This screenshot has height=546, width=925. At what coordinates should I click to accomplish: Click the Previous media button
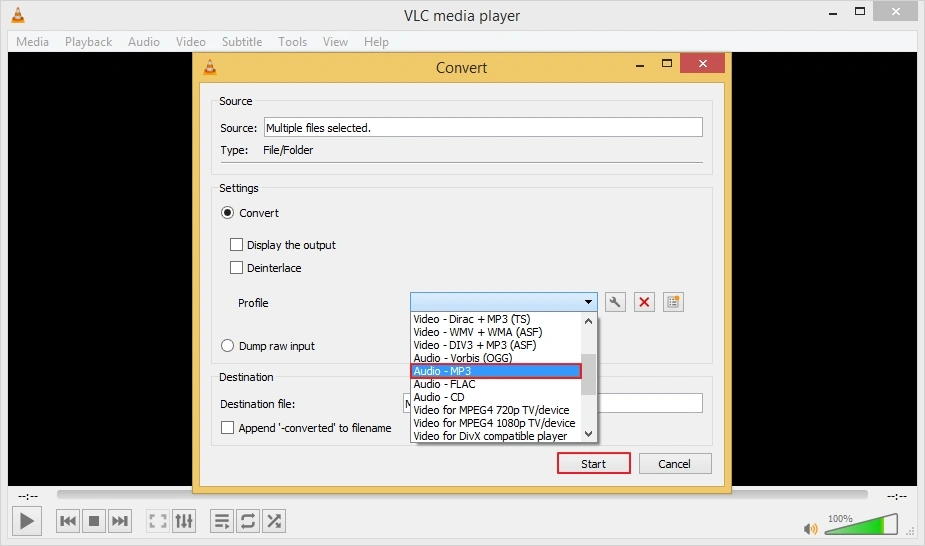68,521
